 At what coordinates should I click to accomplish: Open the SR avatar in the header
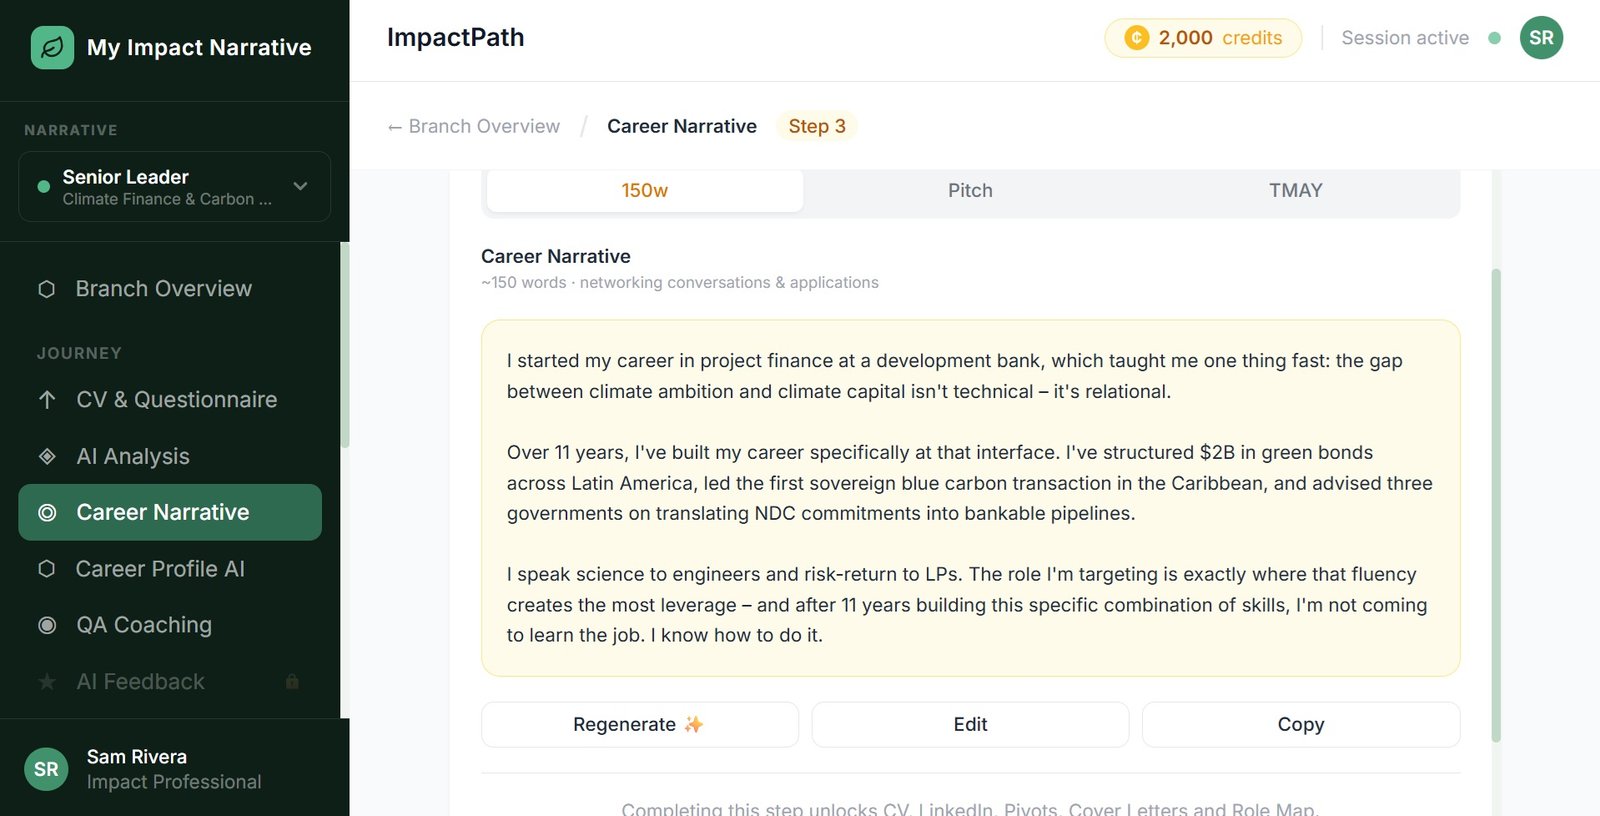[x=1541, y=38]
